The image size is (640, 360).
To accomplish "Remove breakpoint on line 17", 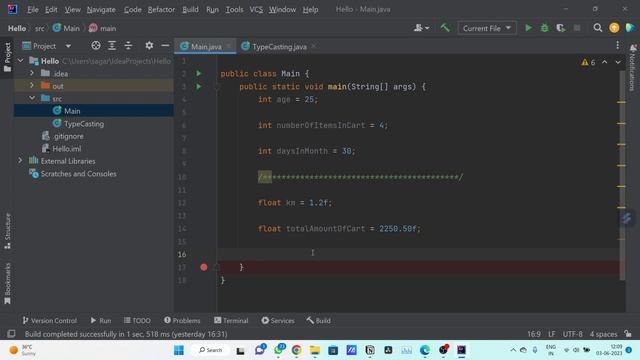I will click(204, 267).
